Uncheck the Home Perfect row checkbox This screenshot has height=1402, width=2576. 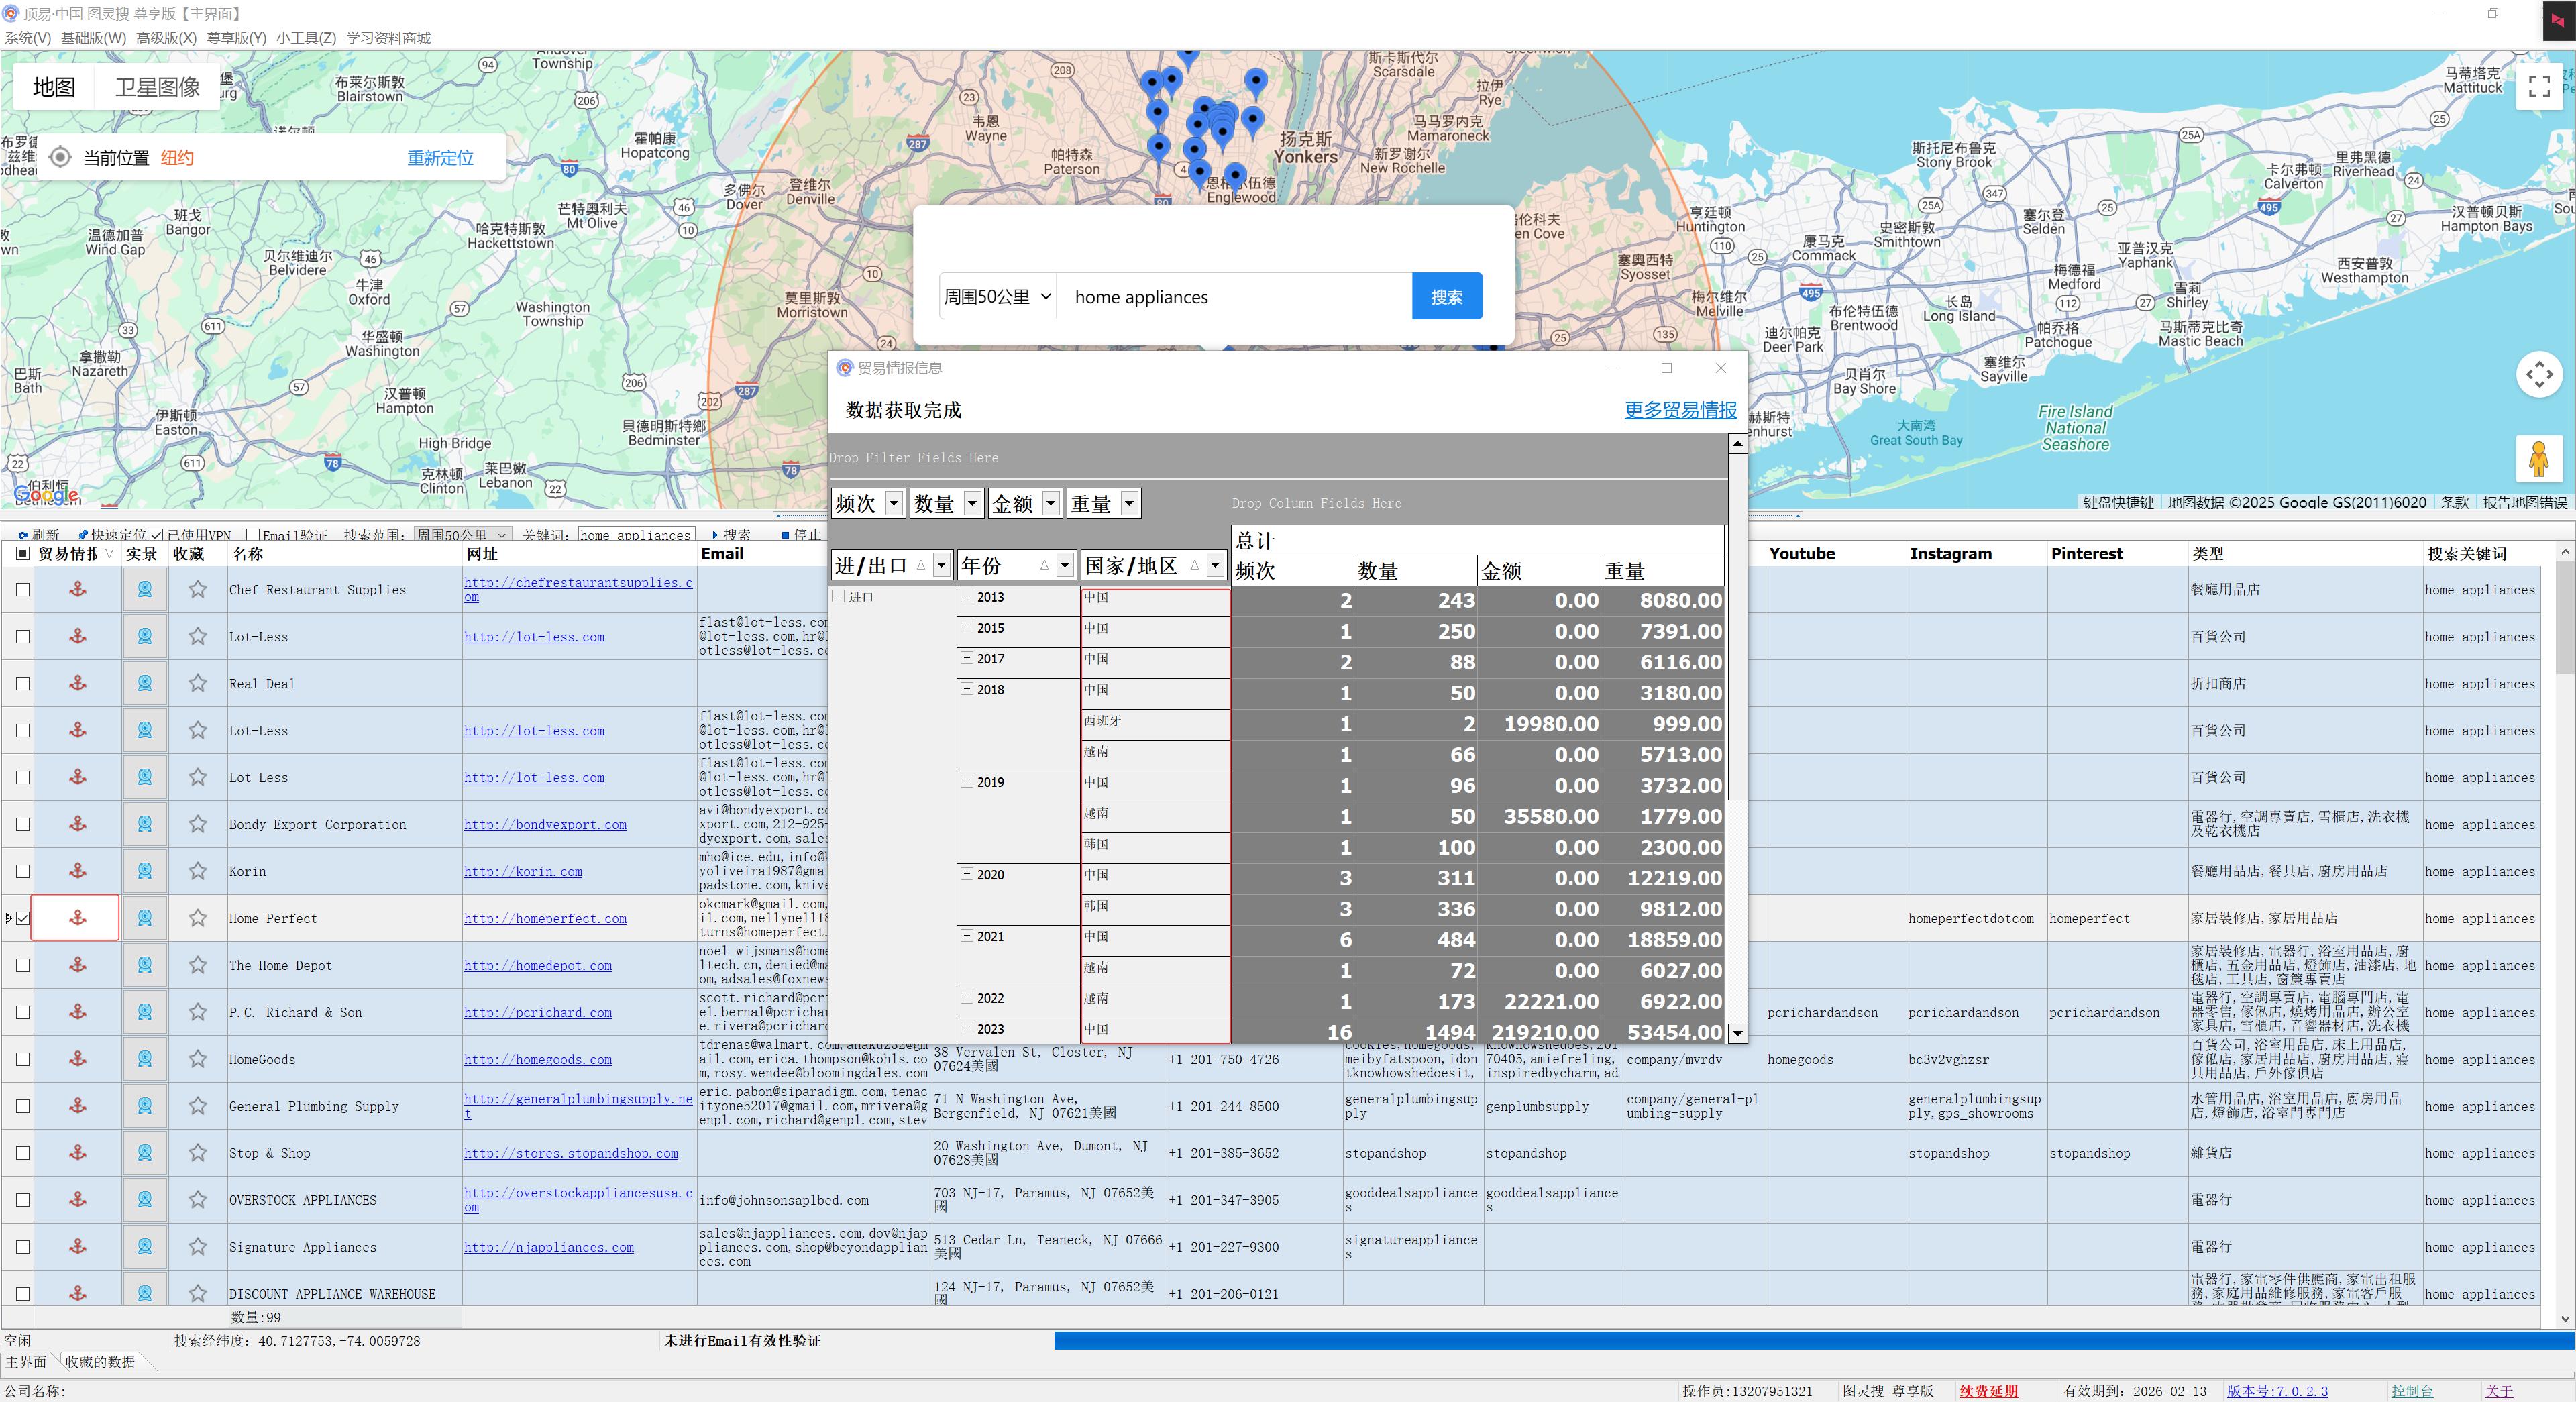[x=23, y=918]
